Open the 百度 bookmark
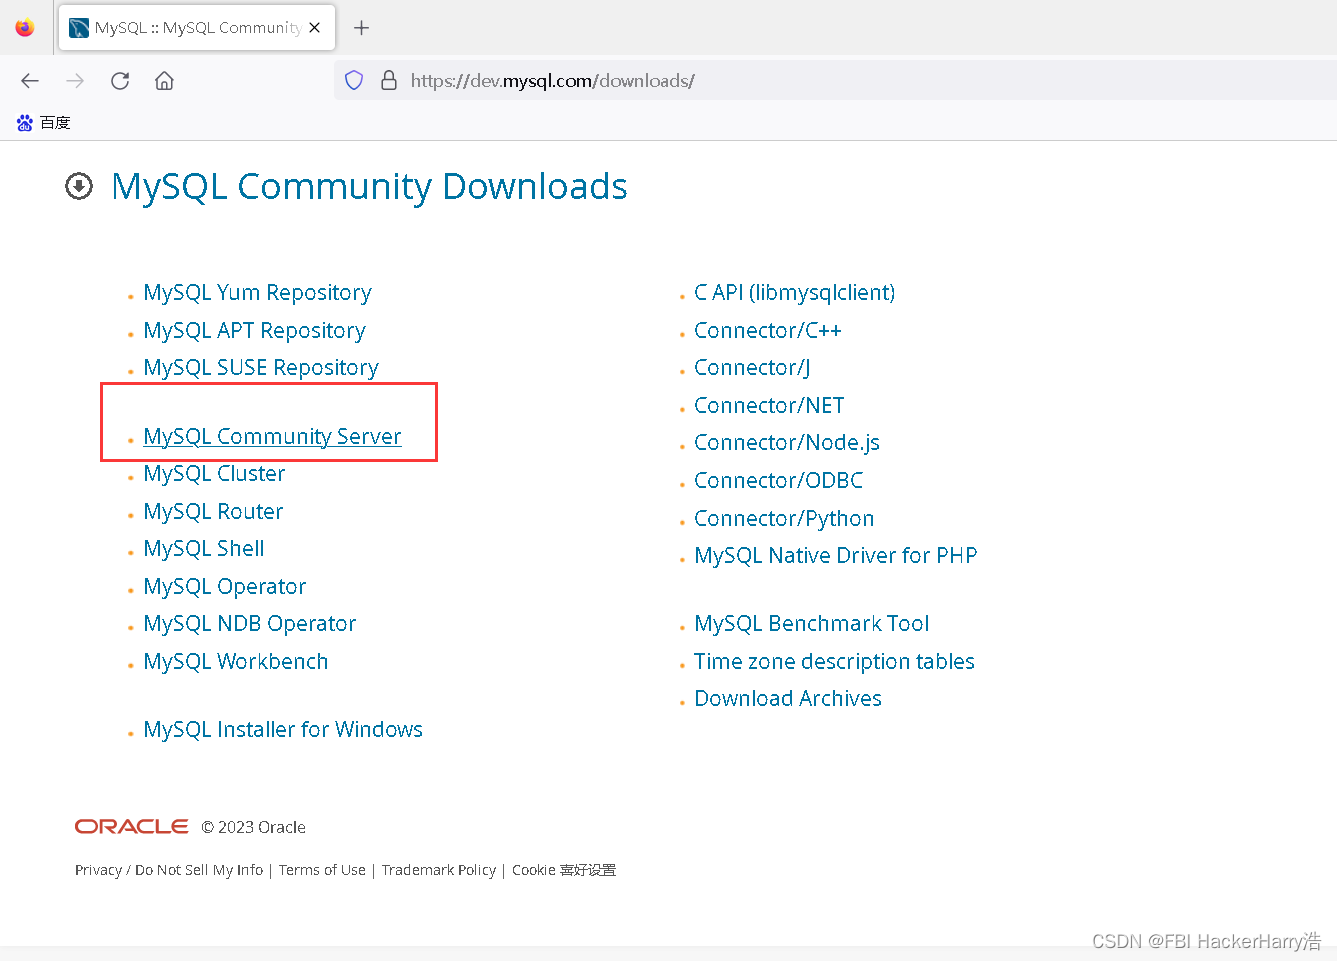This screenshot has width=1337, height=961. coord(43,123)
